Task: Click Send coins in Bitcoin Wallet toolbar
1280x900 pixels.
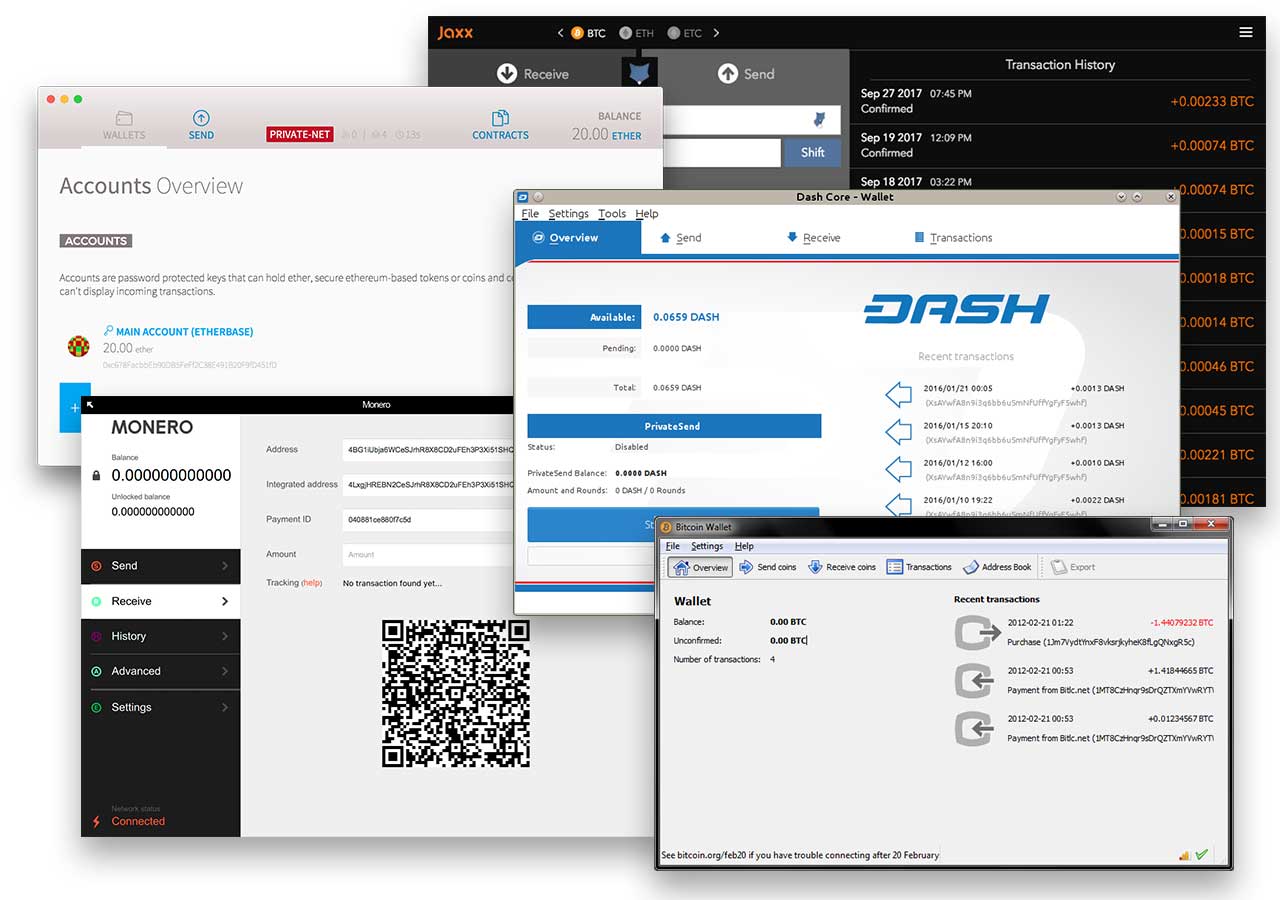Action: [767, 567]
